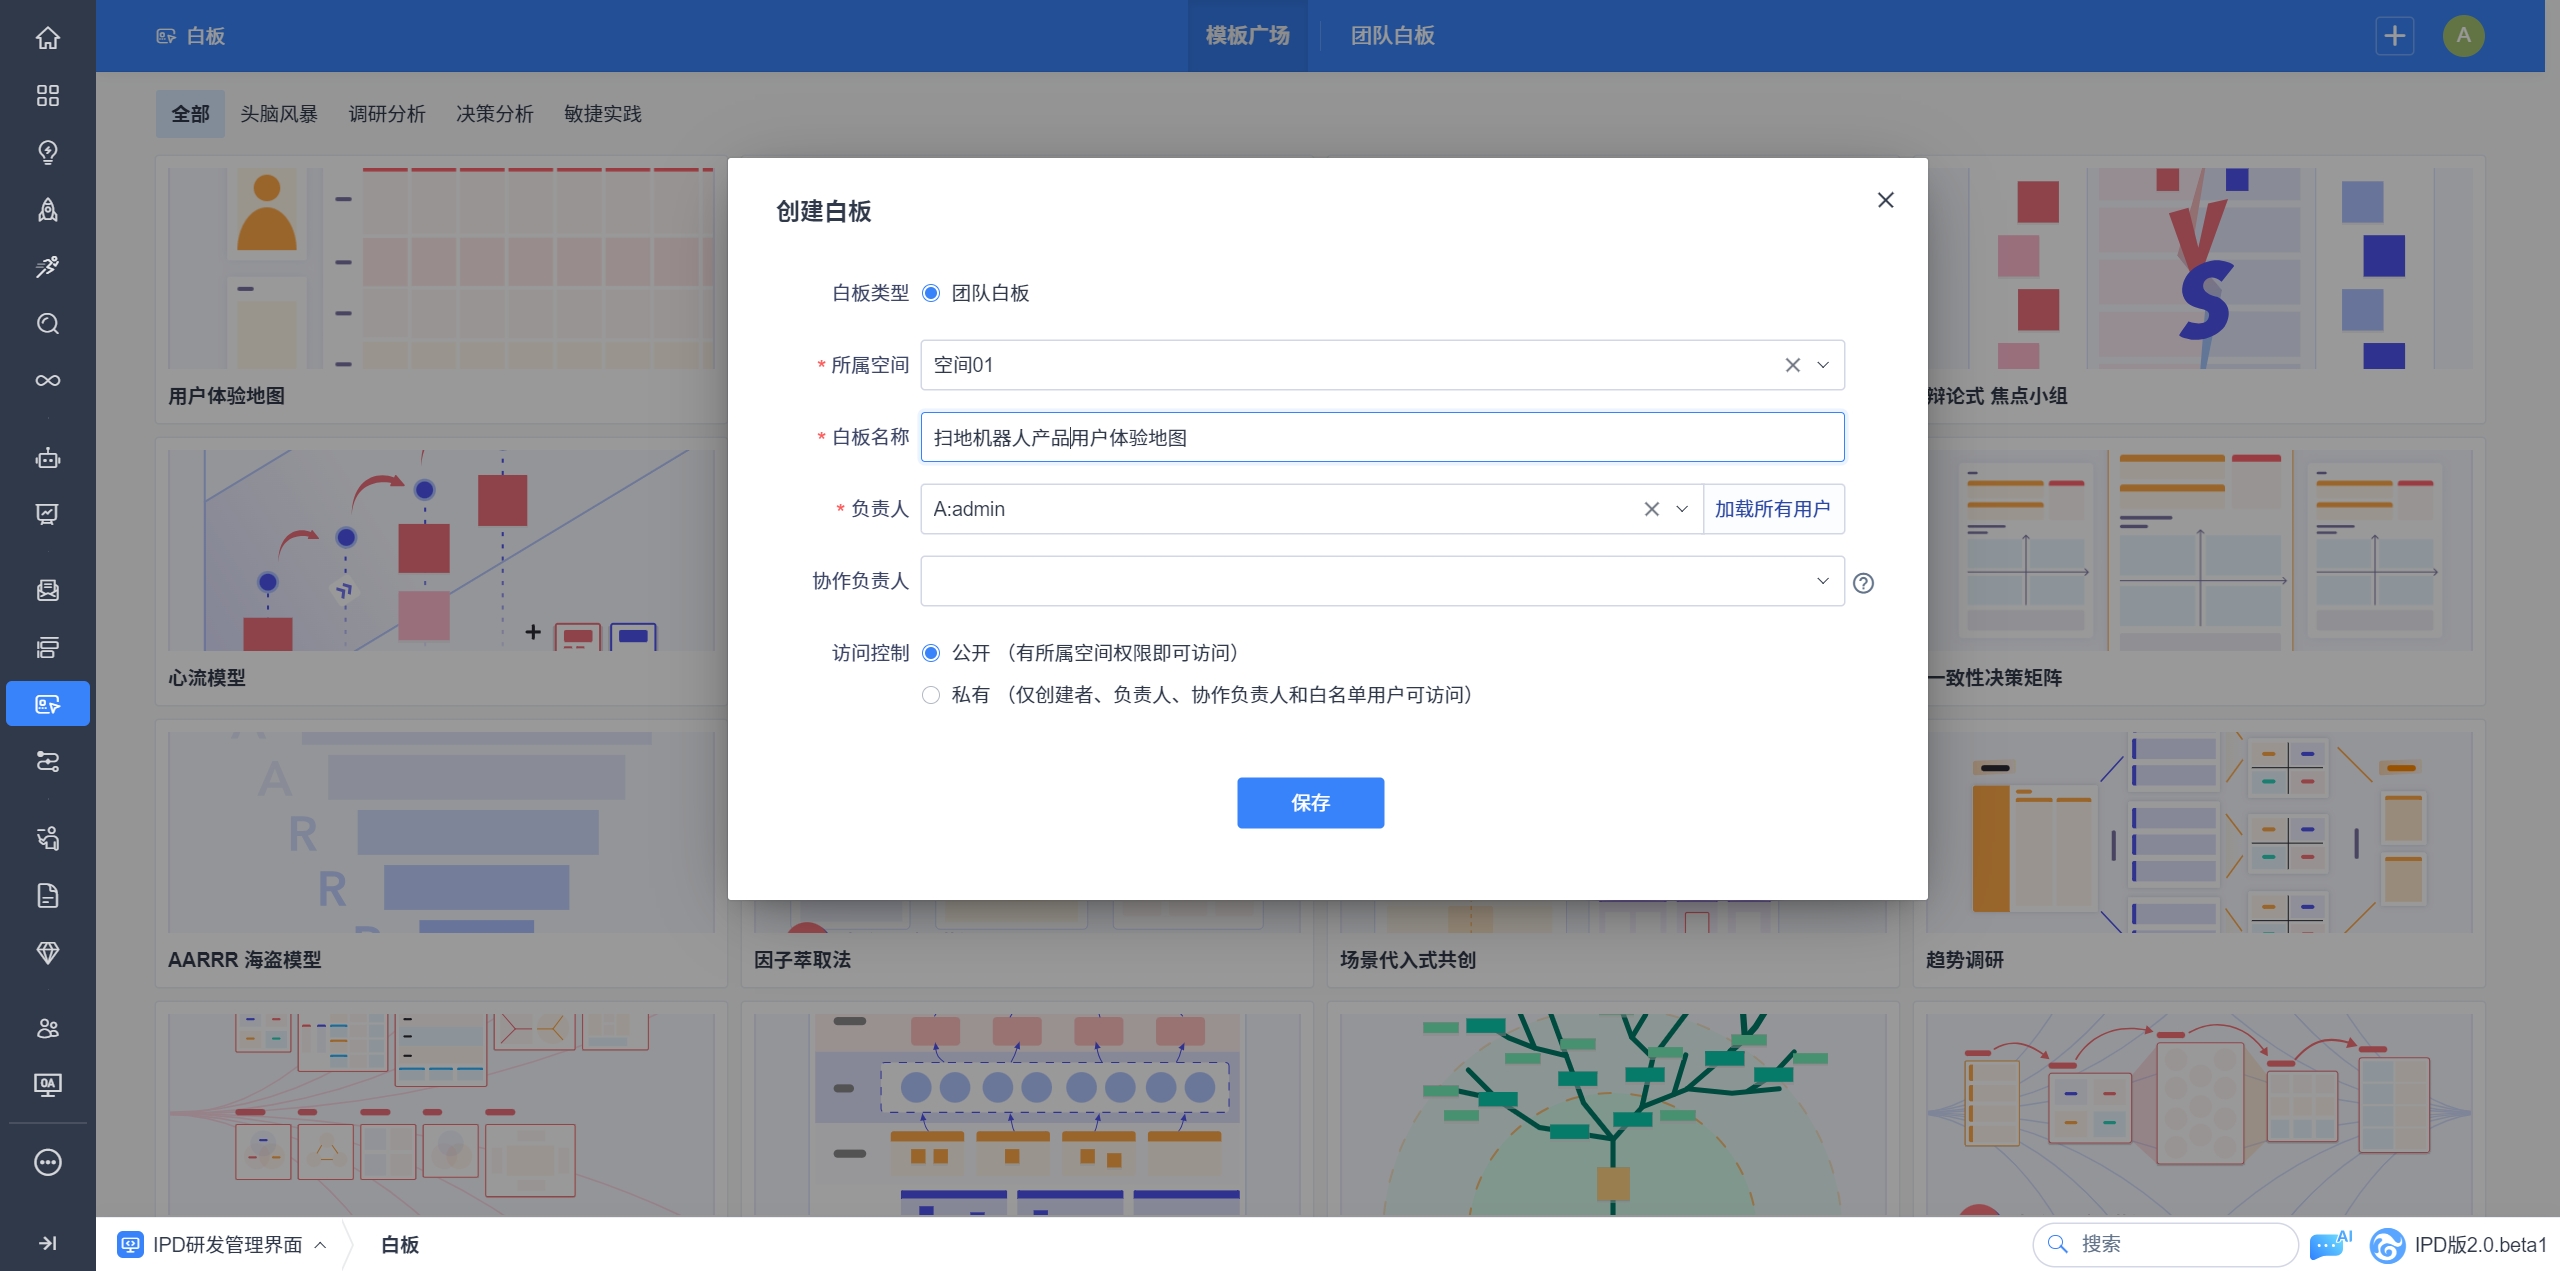Click 加载所有用户 link
Screen dimensions: 2560x1271
point(1772,509)
